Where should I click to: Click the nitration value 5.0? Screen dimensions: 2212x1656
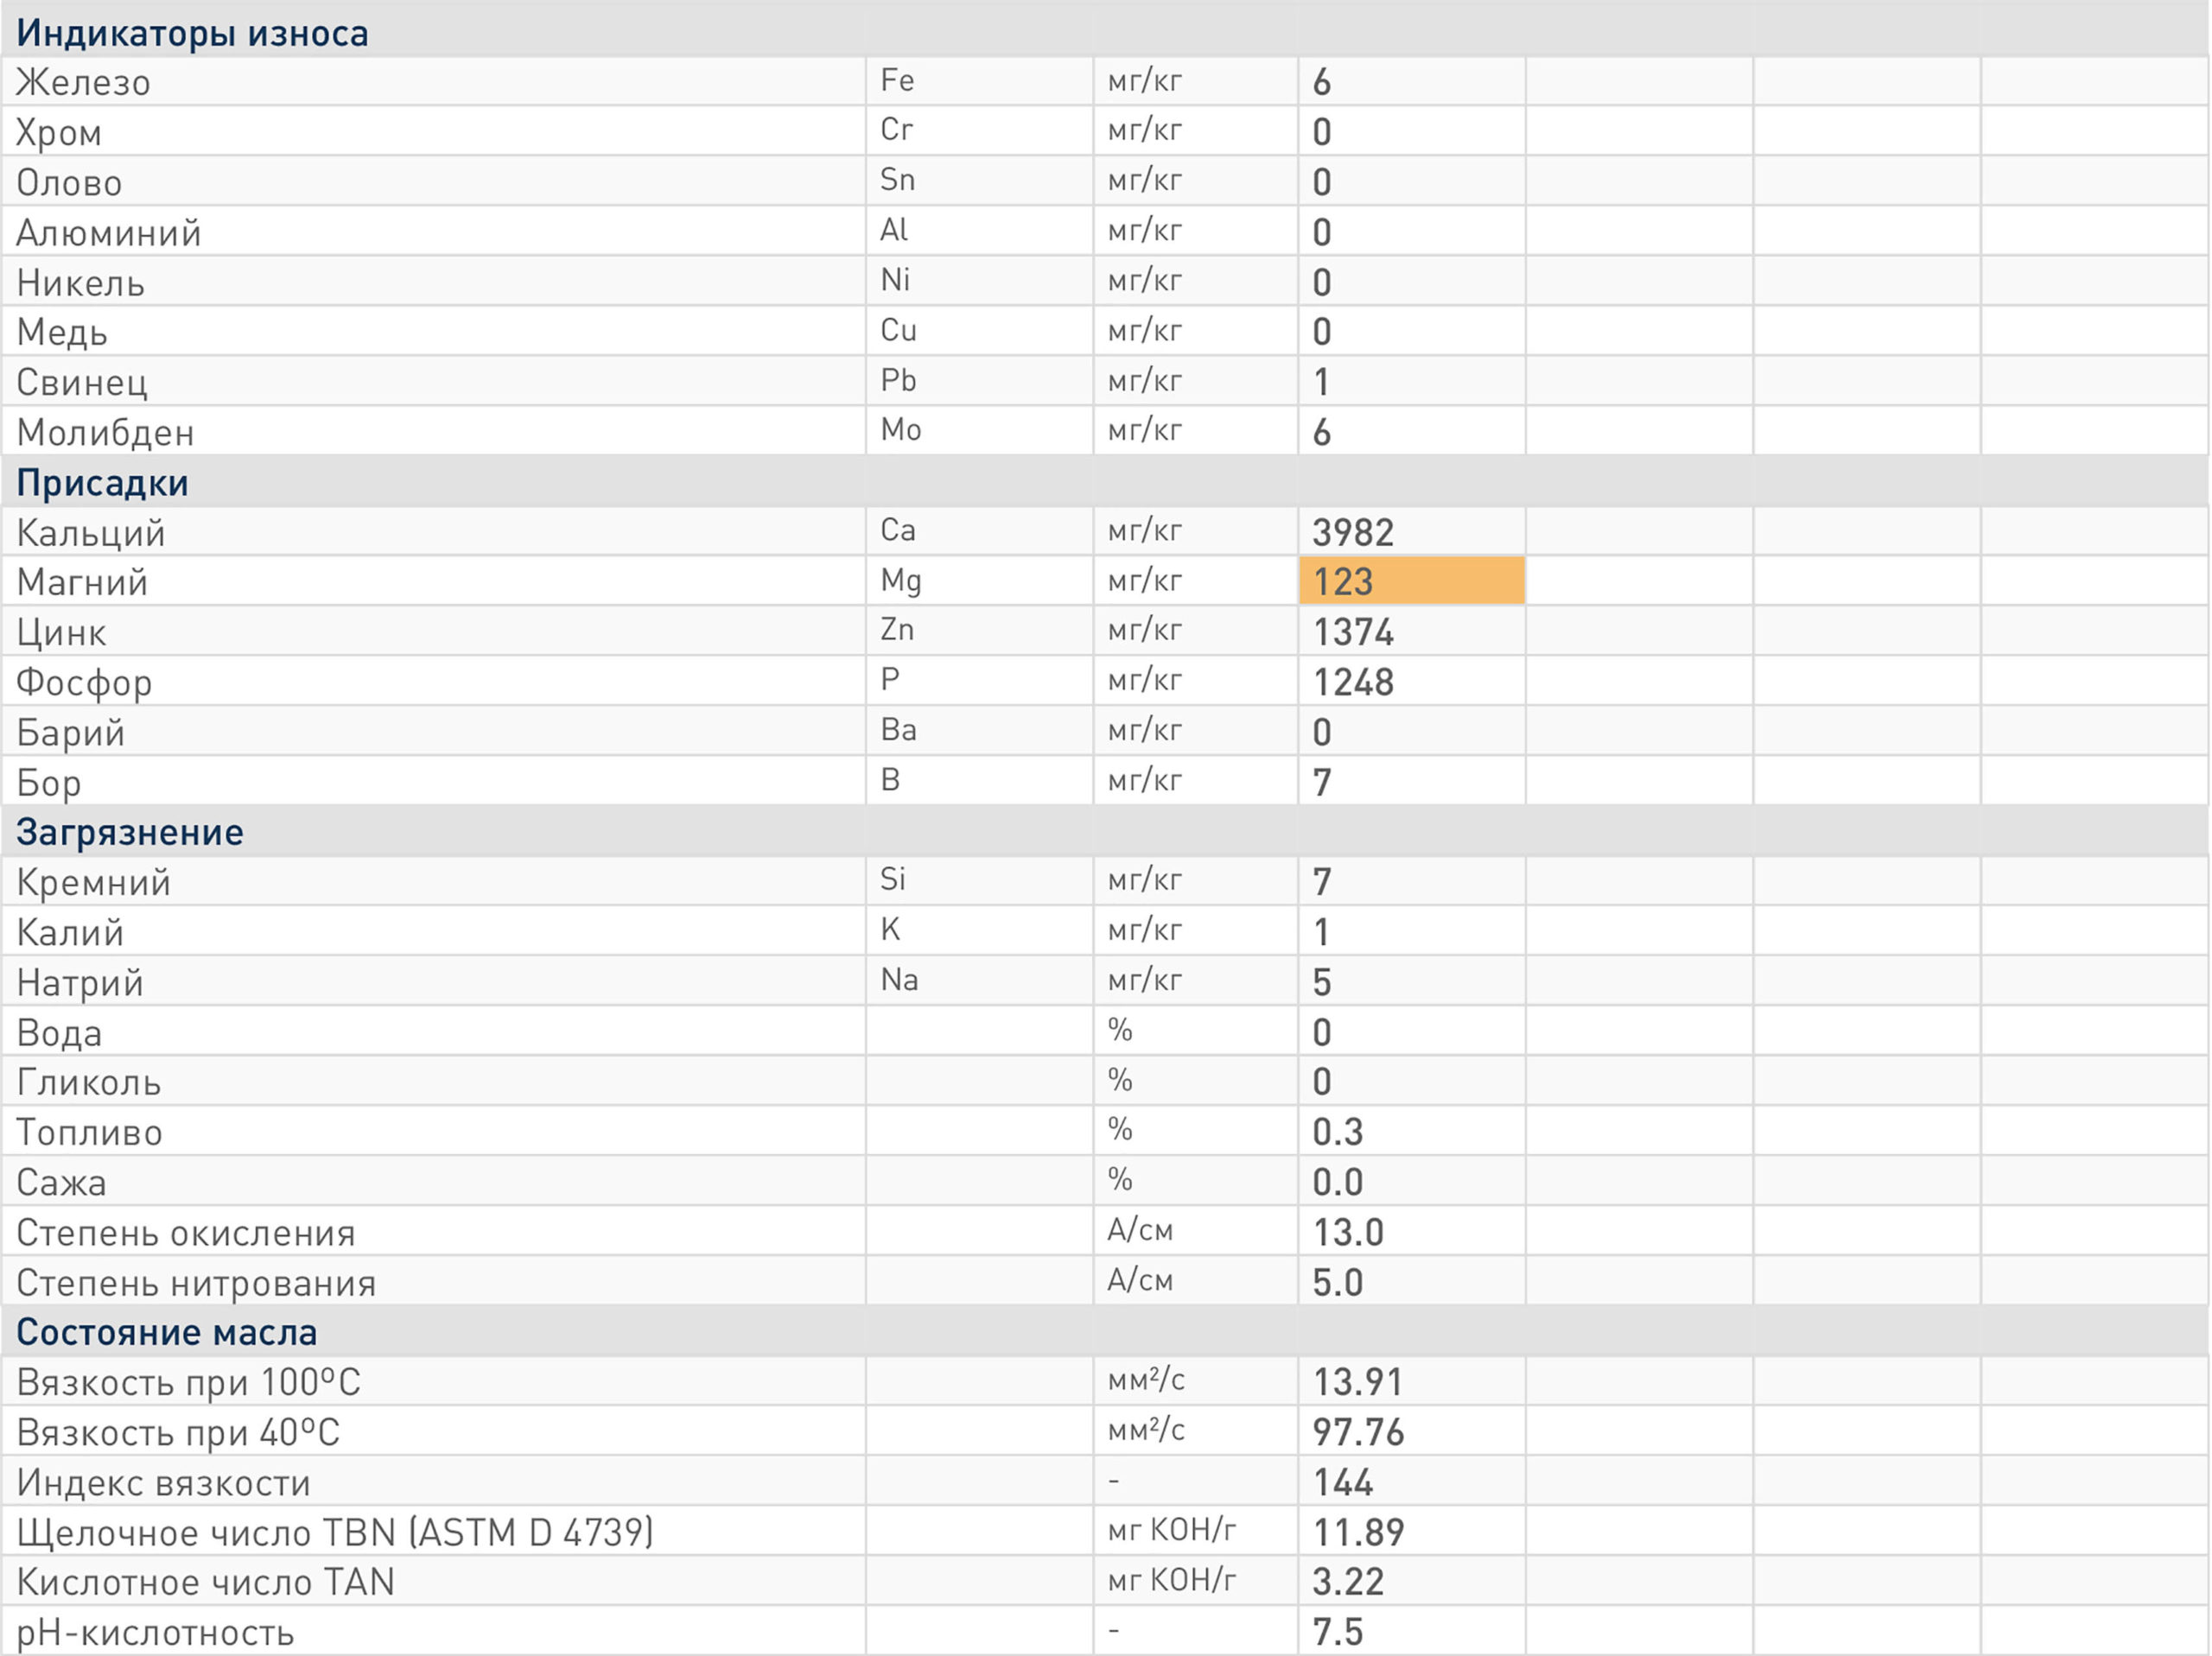(1337, 1282)
